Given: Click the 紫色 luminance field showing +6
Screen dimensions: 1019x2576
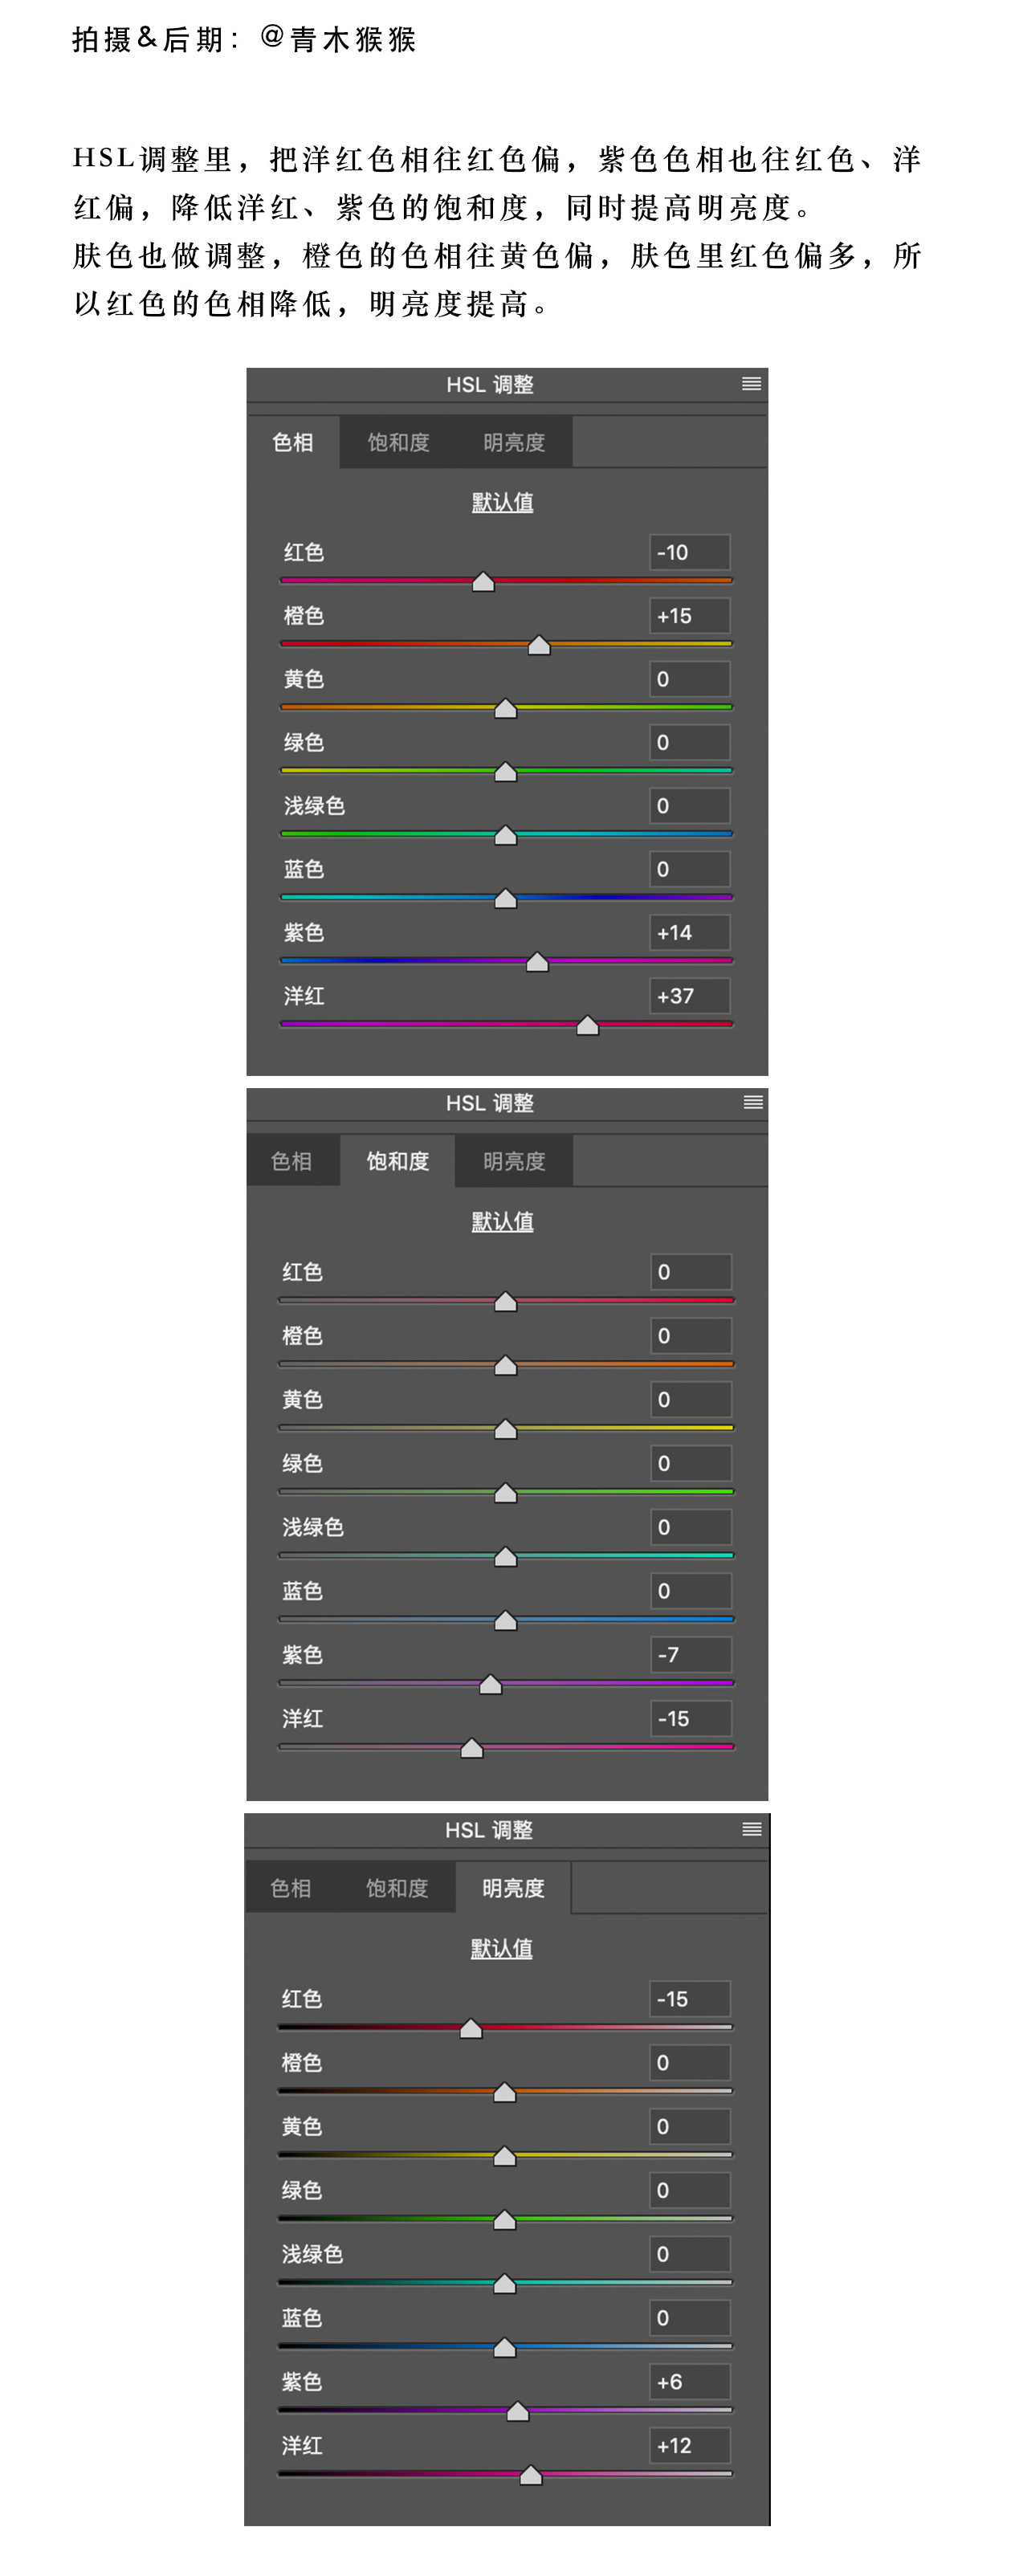Looking at the screenshot, I should coord(689,2382).
